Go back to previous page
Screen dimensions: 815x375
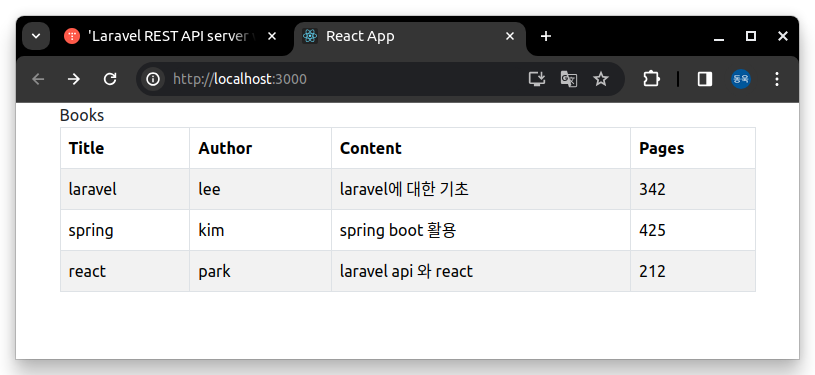point(38,79)
